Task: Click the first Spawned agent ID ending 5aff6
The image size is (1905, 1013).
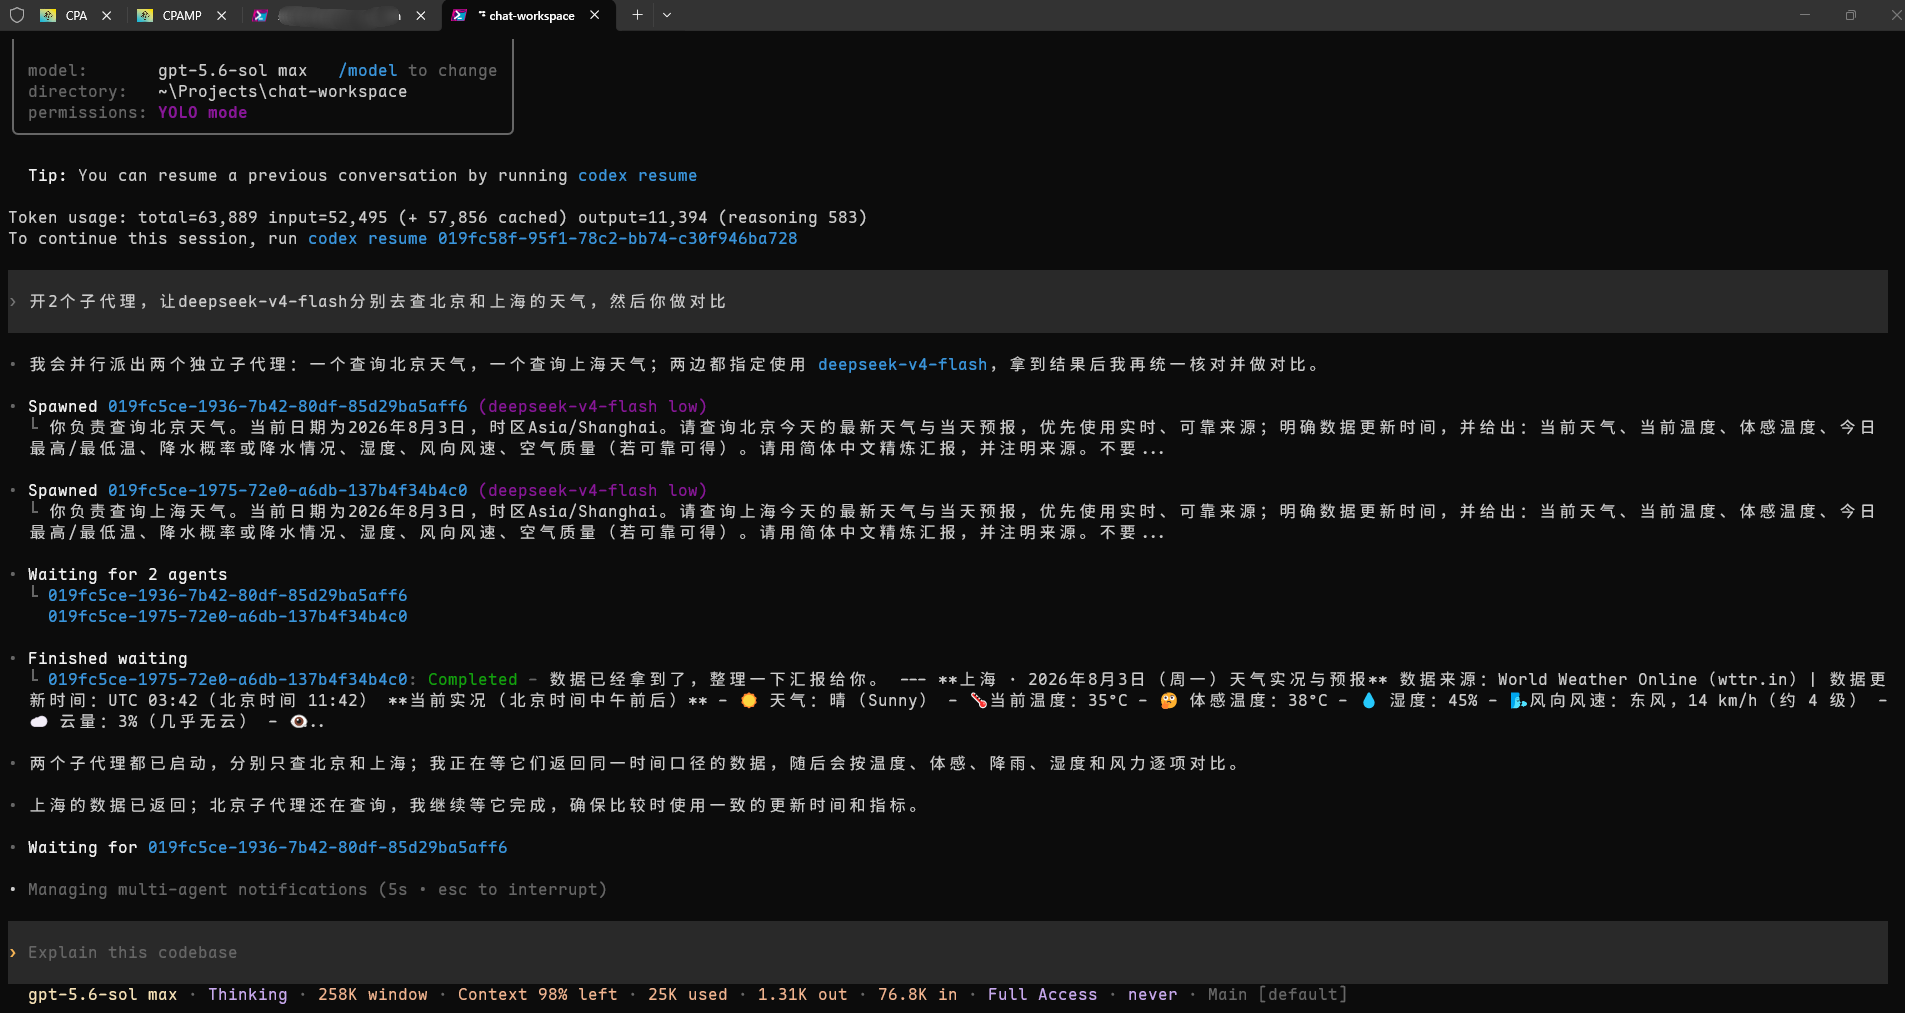Action: [287, 406]
